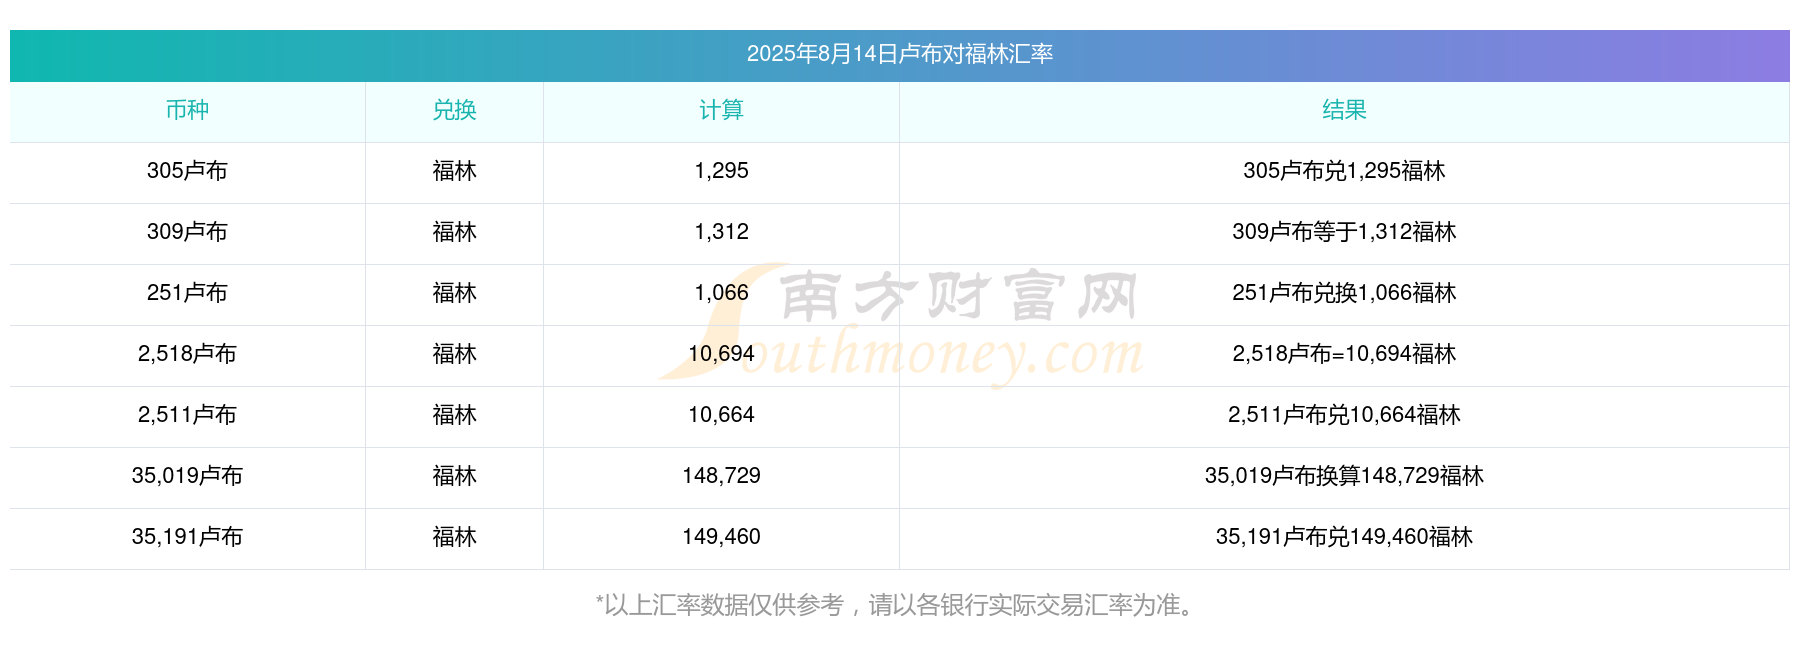Select the calculated value 1,066
Screen dimensions: 1800x650
tap(721, 293)
